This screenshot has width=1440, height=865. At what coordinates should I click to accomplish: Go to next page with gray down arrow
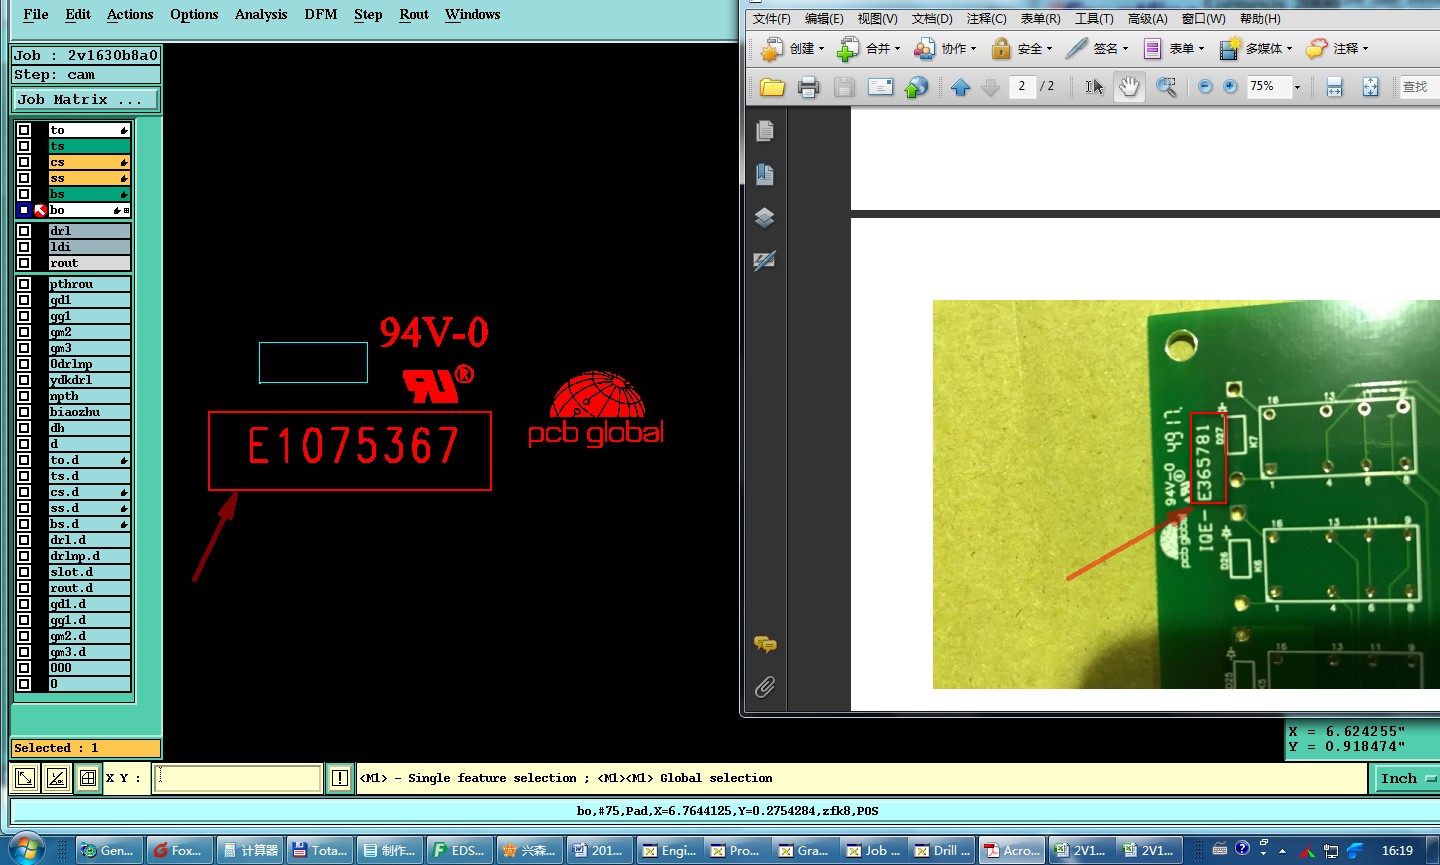tap(991, 87)
